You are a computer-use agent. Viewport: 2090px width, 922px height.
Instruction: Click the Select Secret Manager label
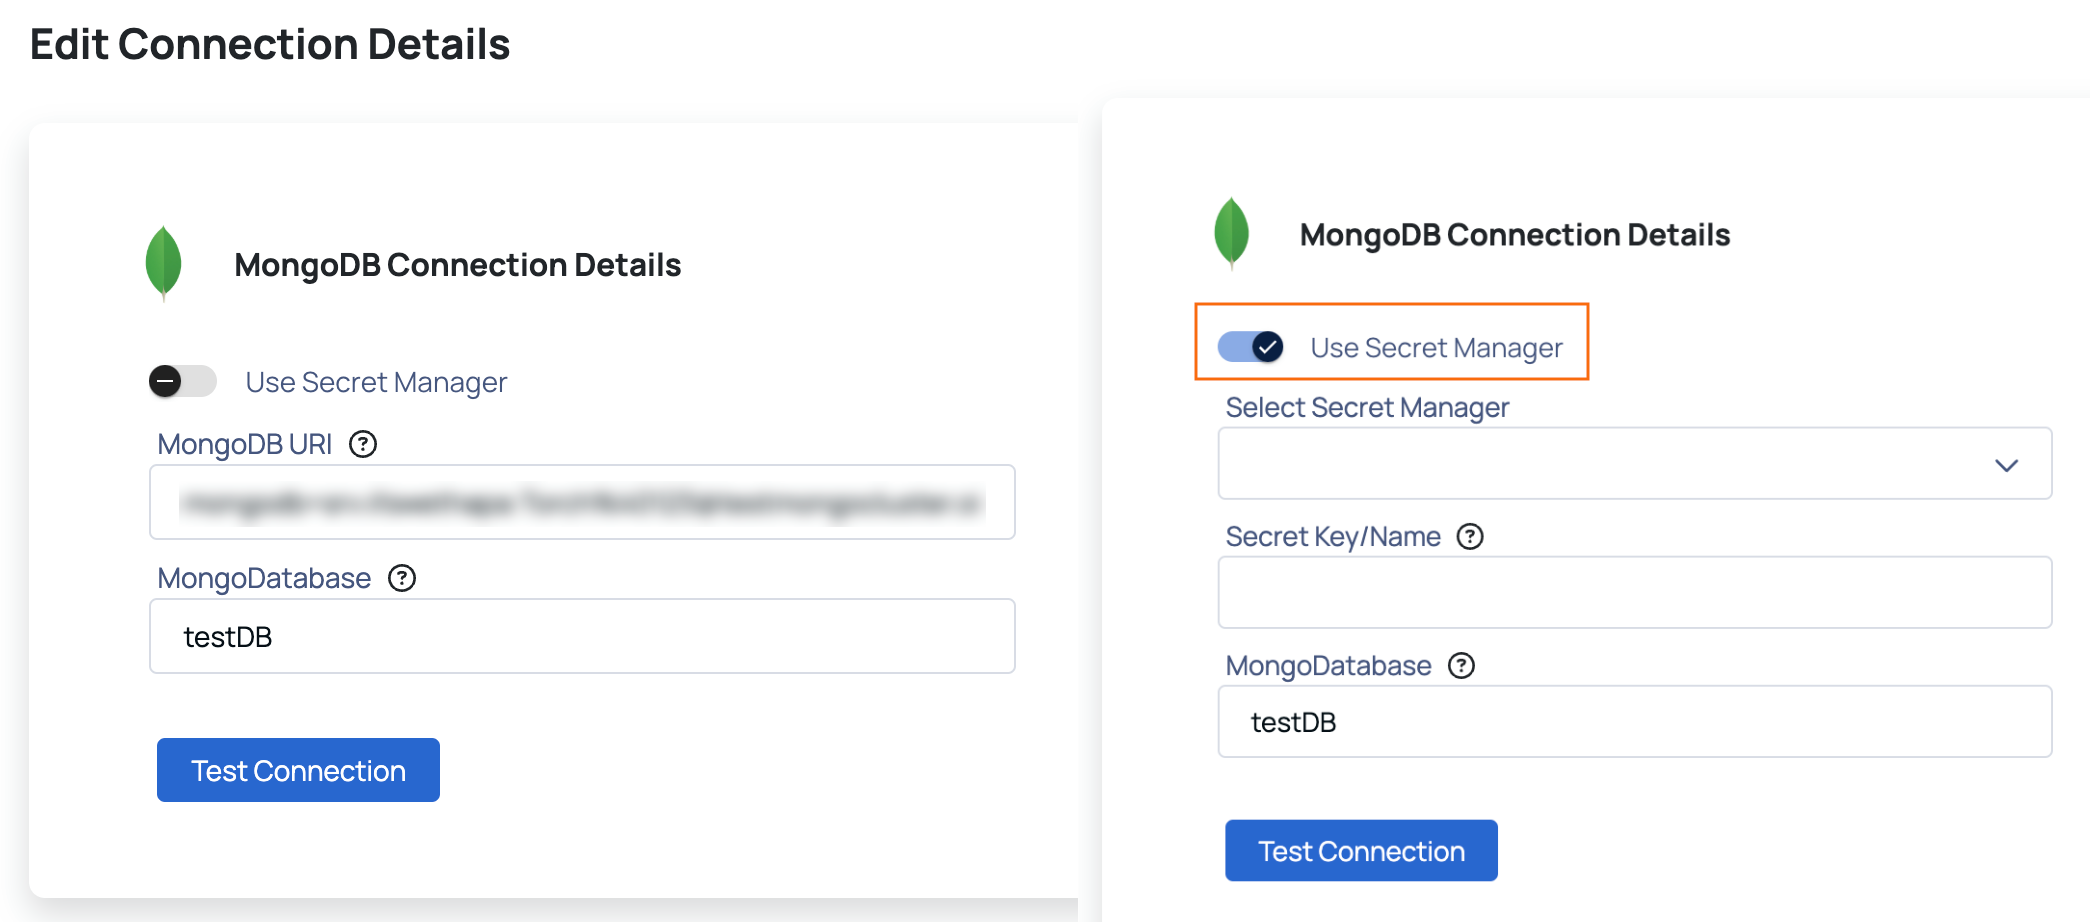click(1367, 408)
